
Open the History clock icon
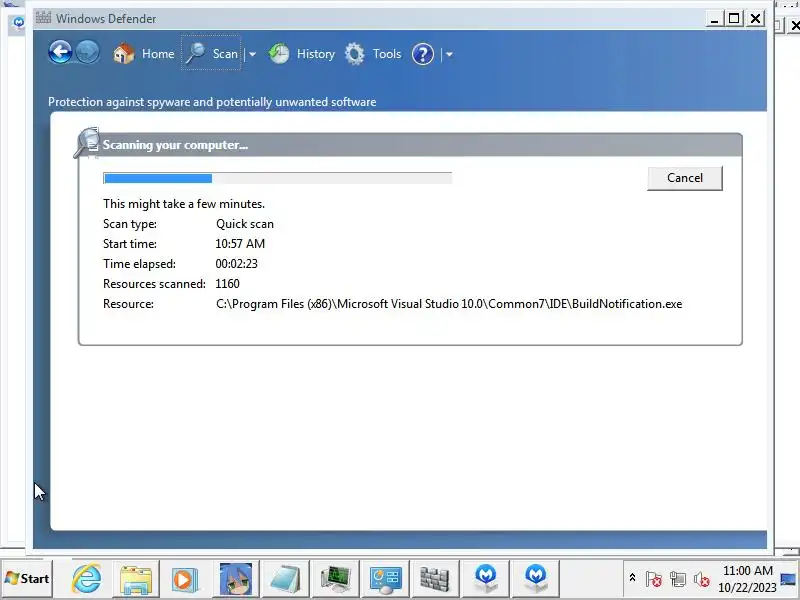pos(279,54)
